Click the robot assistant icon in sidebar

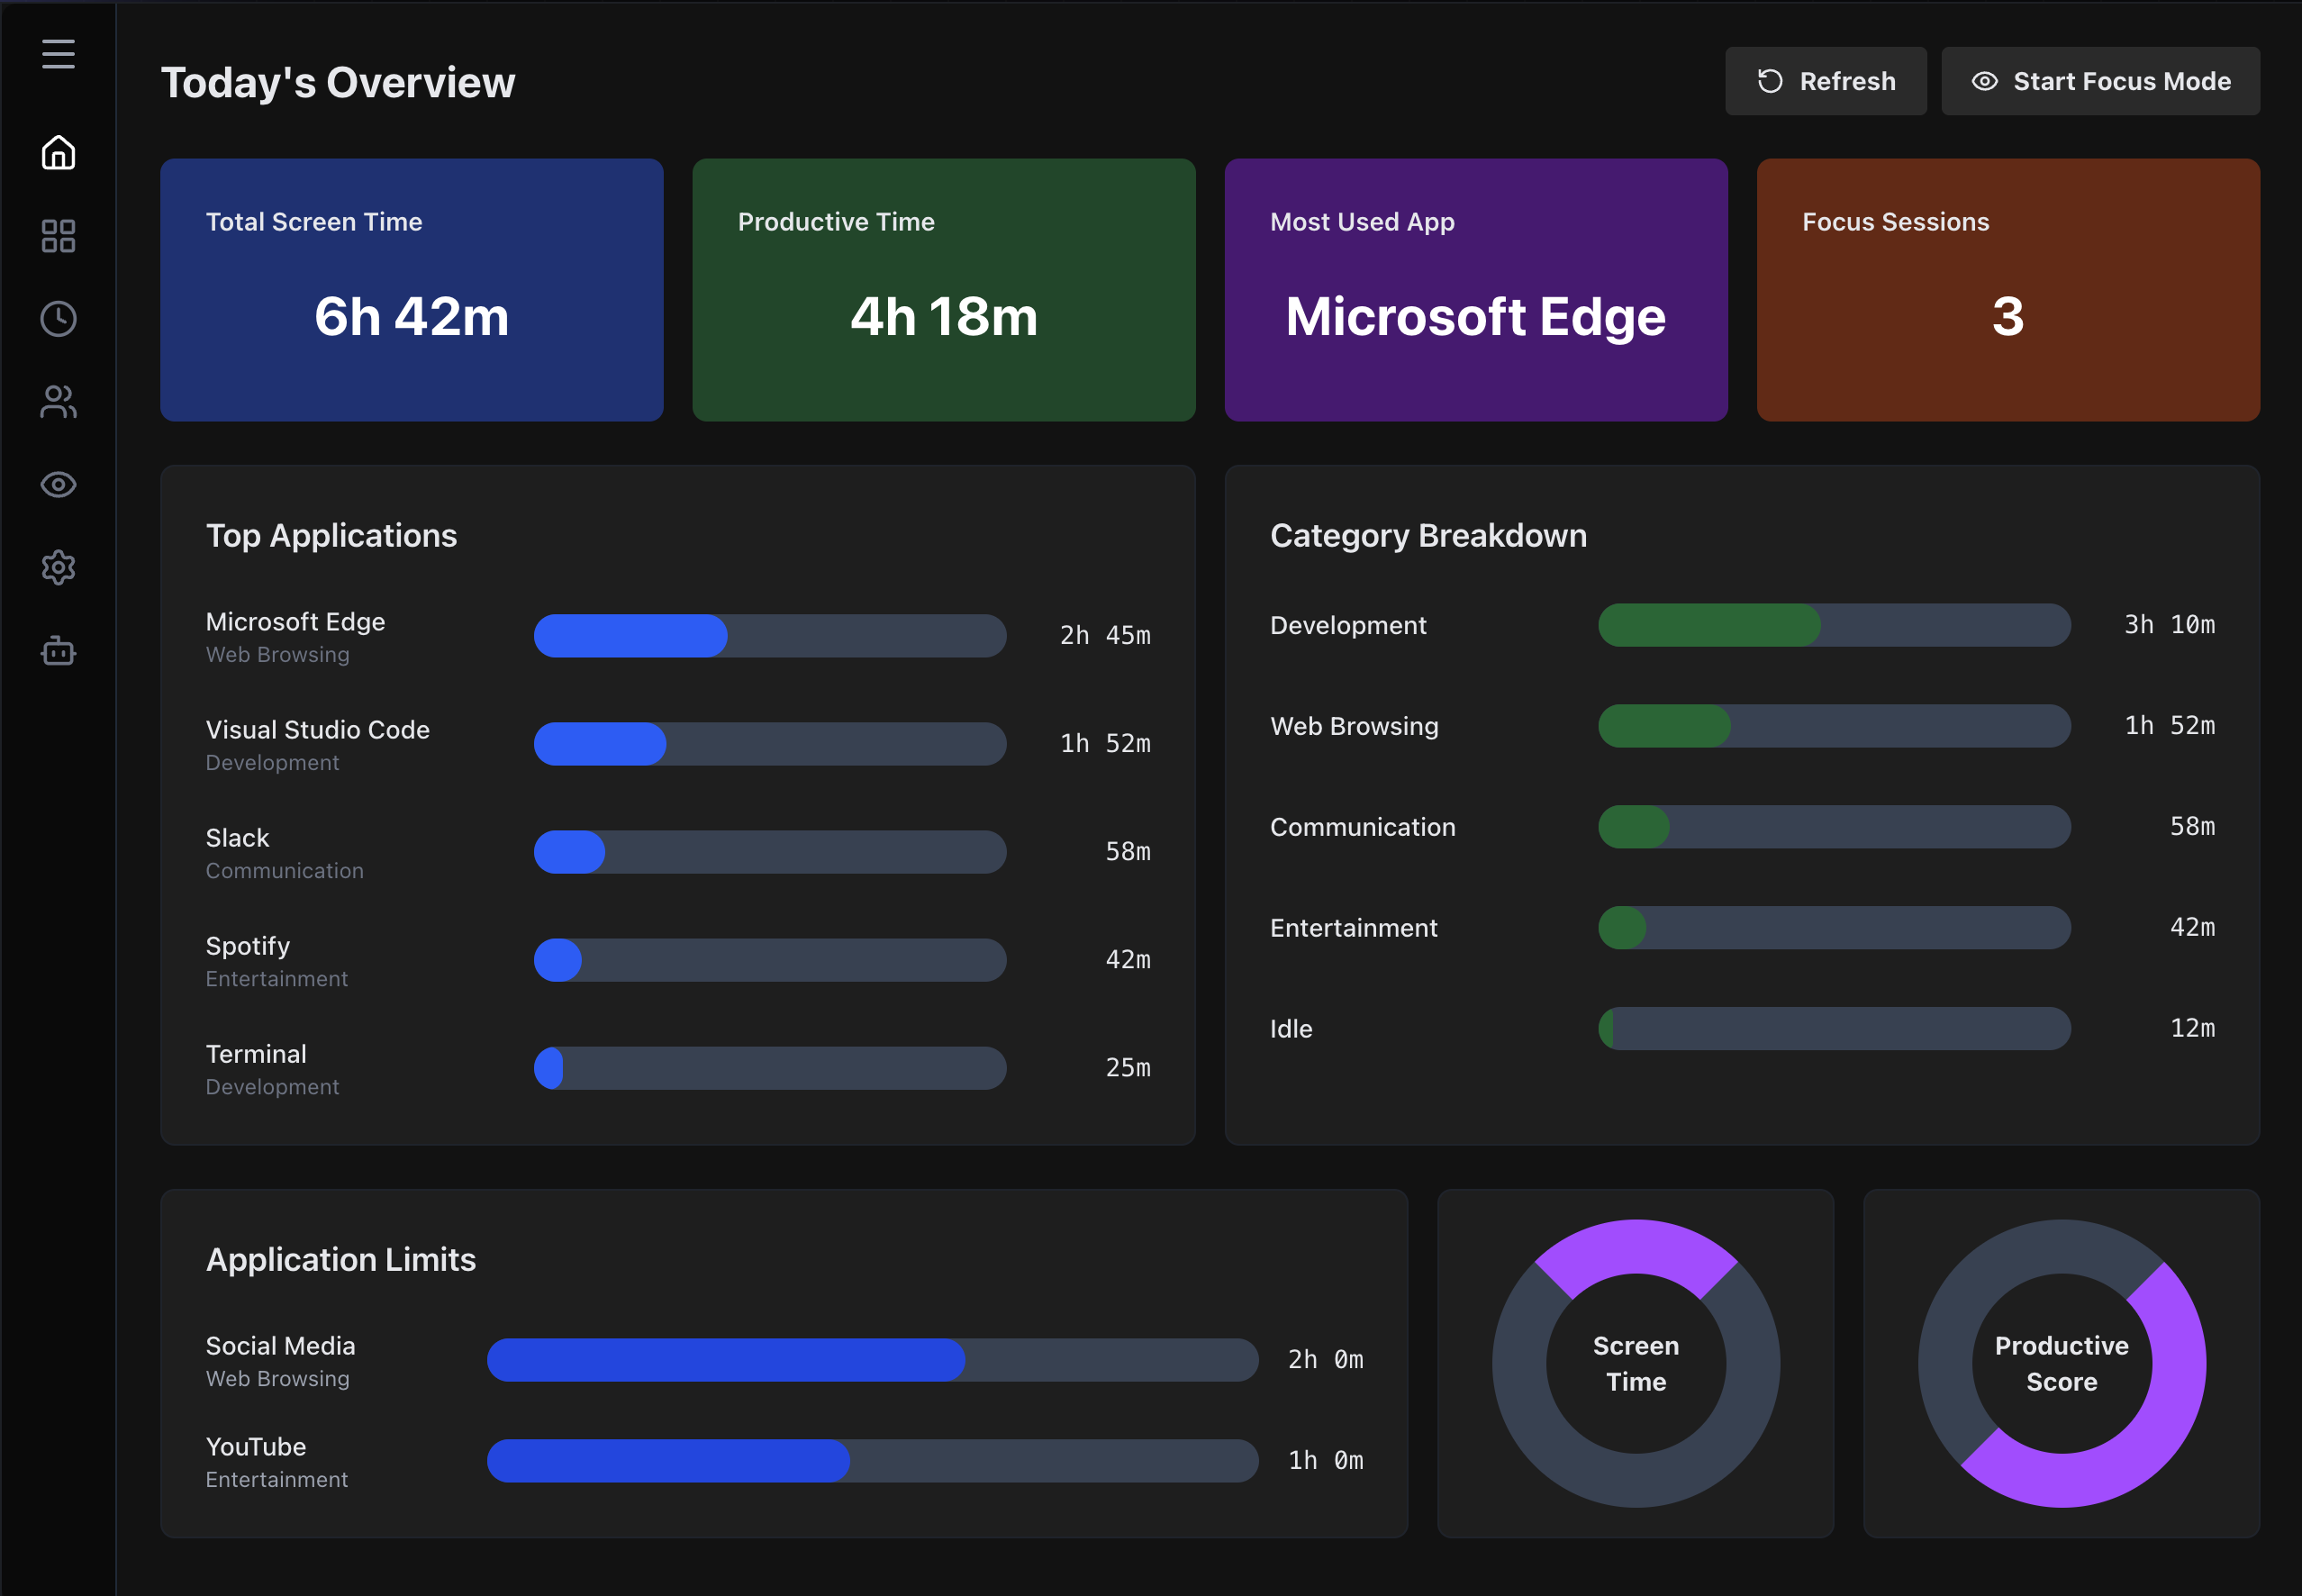point(58,651)
